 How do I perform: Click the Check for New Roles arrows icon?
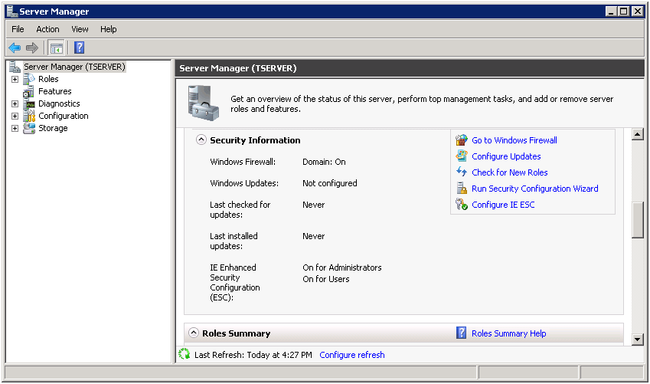[x=461, y=172]
